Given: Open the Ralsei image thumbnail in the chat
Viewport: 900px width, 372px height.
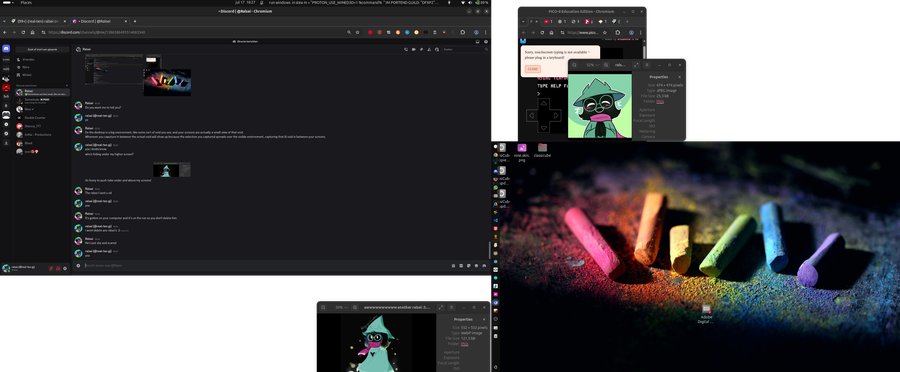Looking at the screenshot, I should pos(172,169).
